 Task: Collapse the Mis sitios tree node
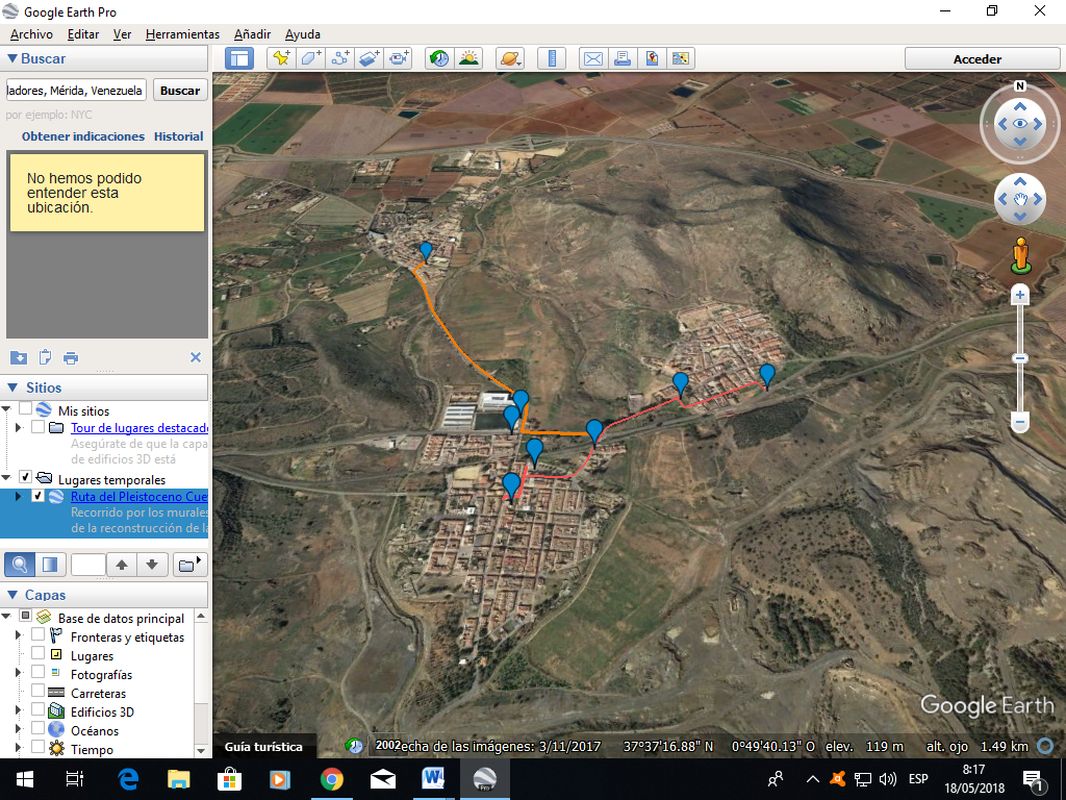tap(6, 409)
